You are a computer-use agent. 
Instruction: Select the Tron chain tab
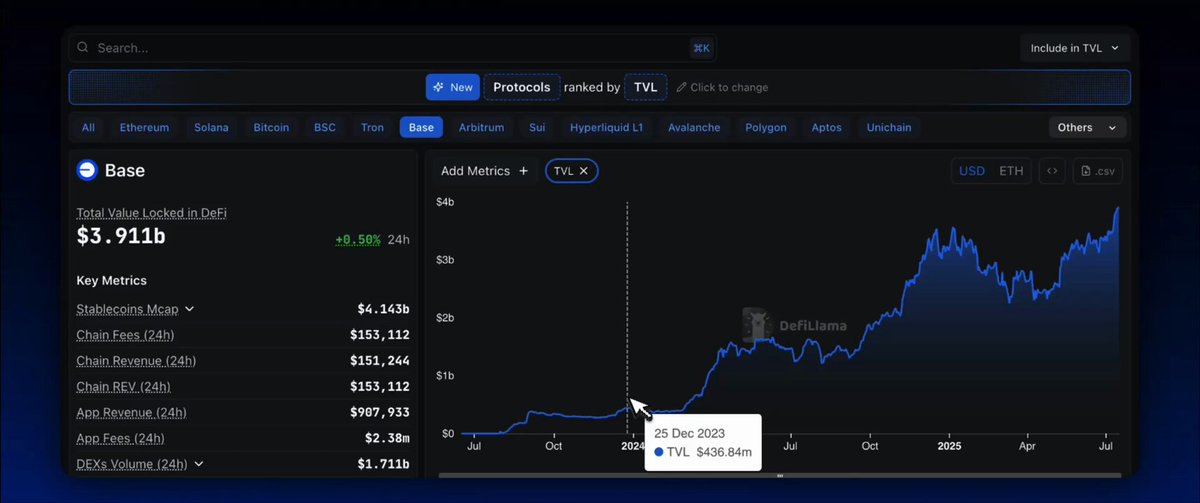[x=372, y=127]
